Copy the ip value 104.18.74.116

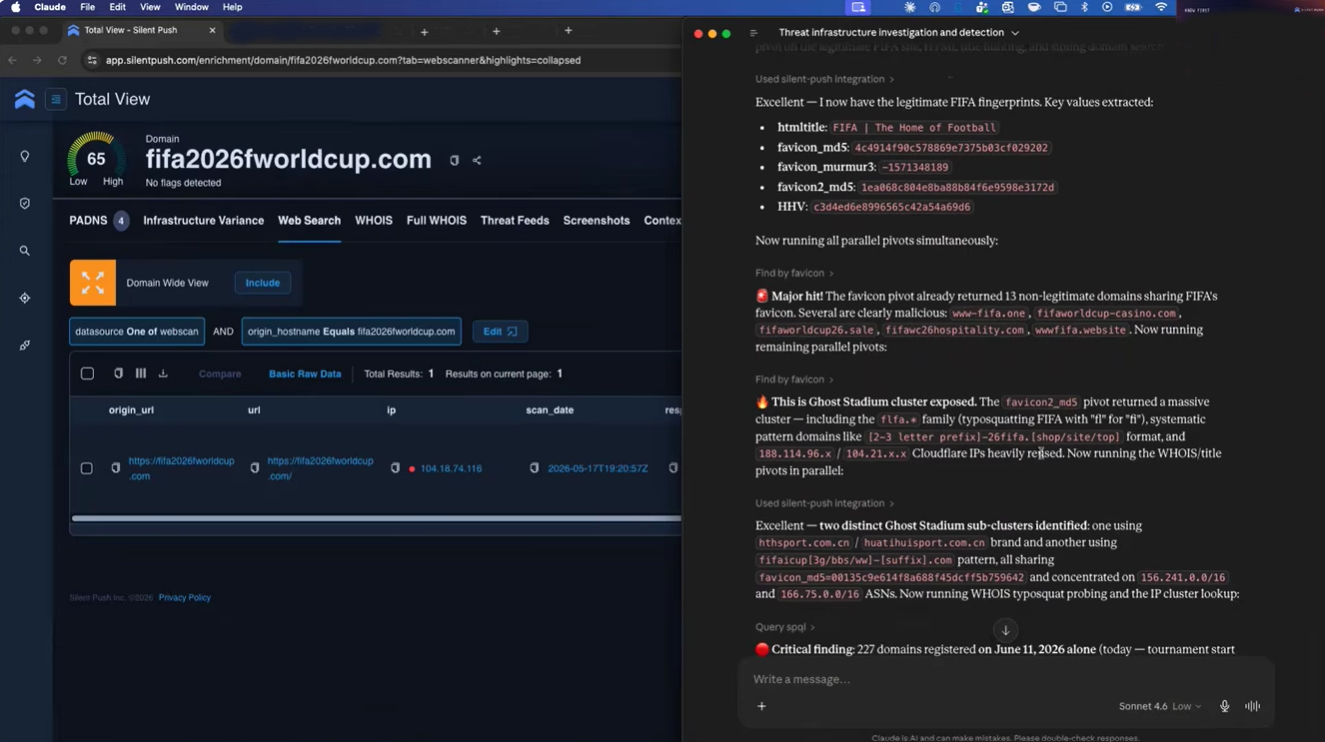[x=395, y=468]
